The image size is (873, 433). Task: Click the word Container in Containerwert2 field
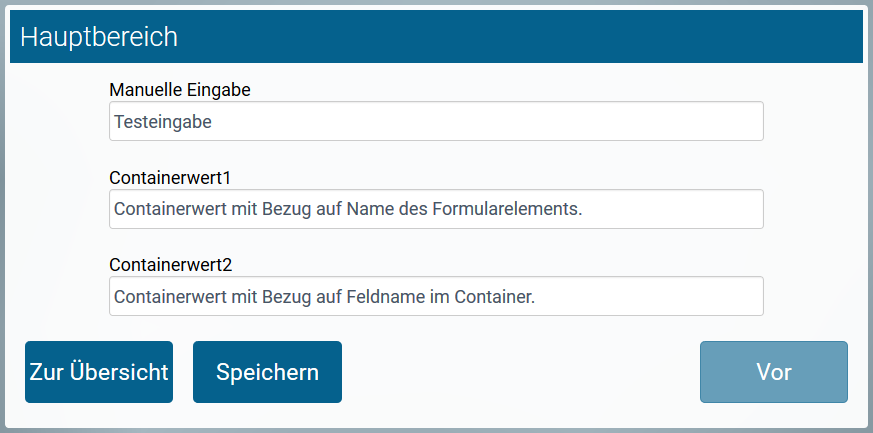[496, 297]
